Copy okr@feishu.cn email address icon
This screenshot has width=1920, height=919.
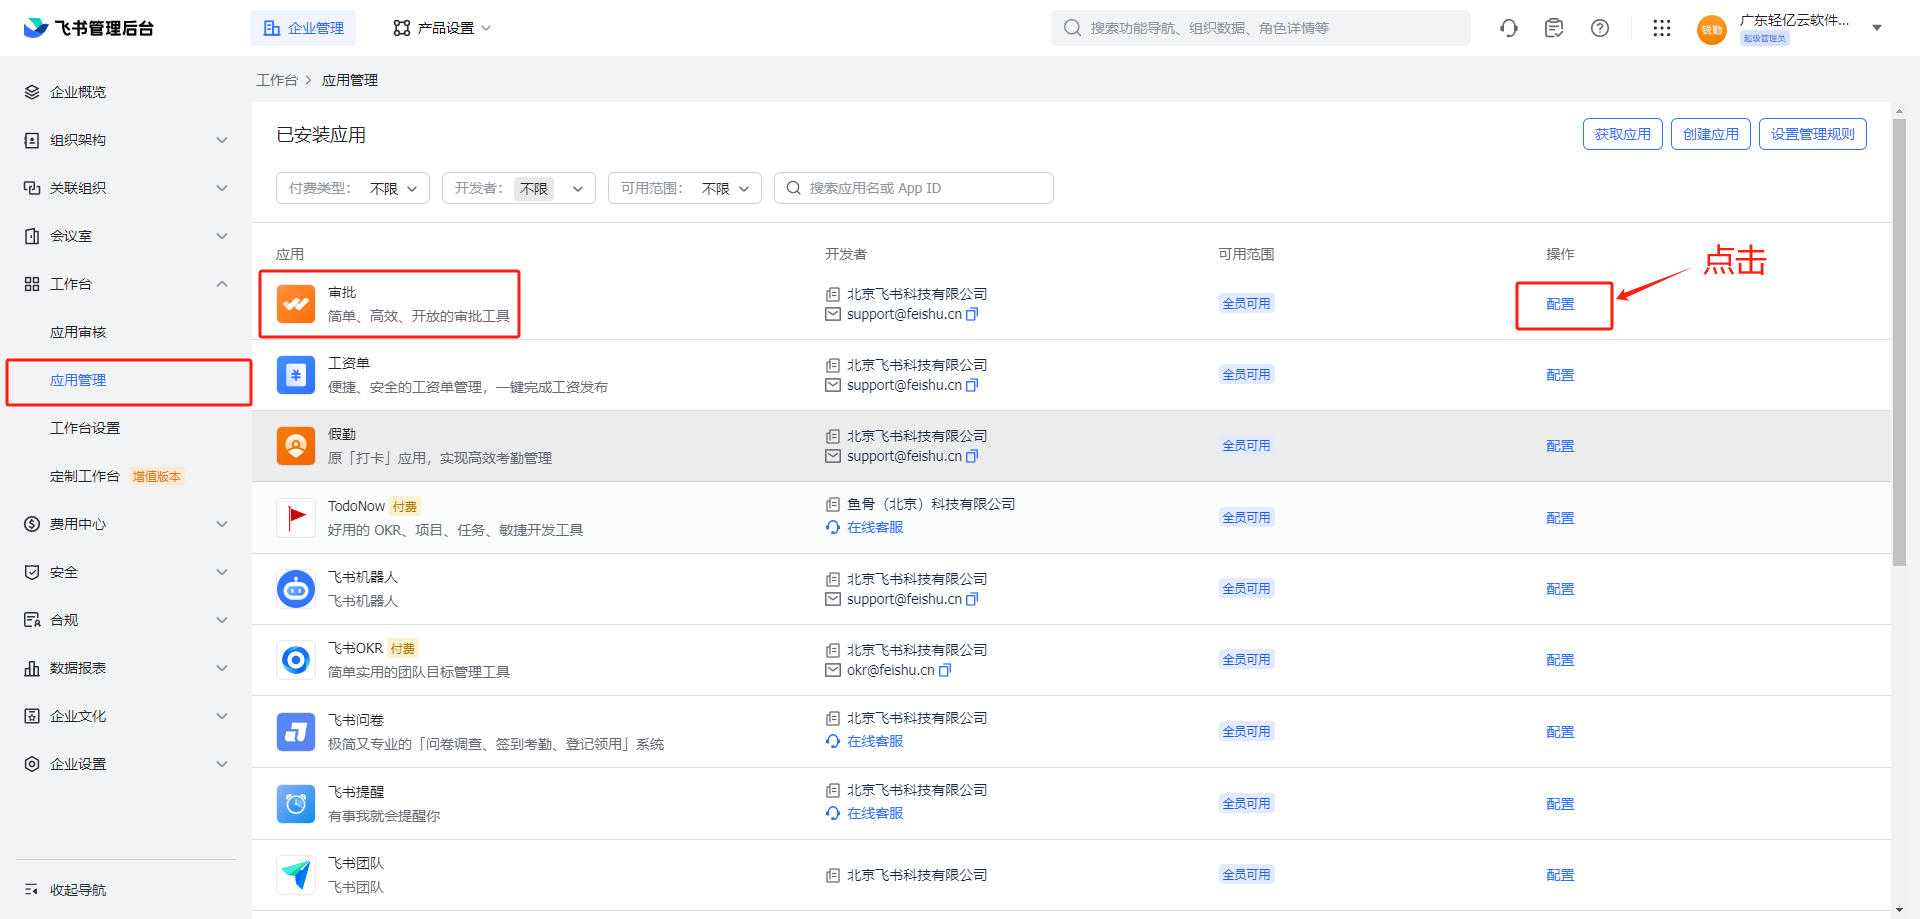945,670
